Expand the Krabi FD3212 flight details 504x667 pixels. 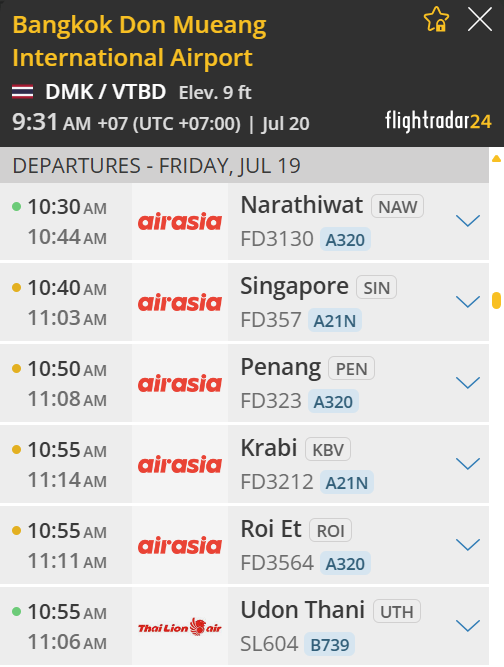coord(468,464)
